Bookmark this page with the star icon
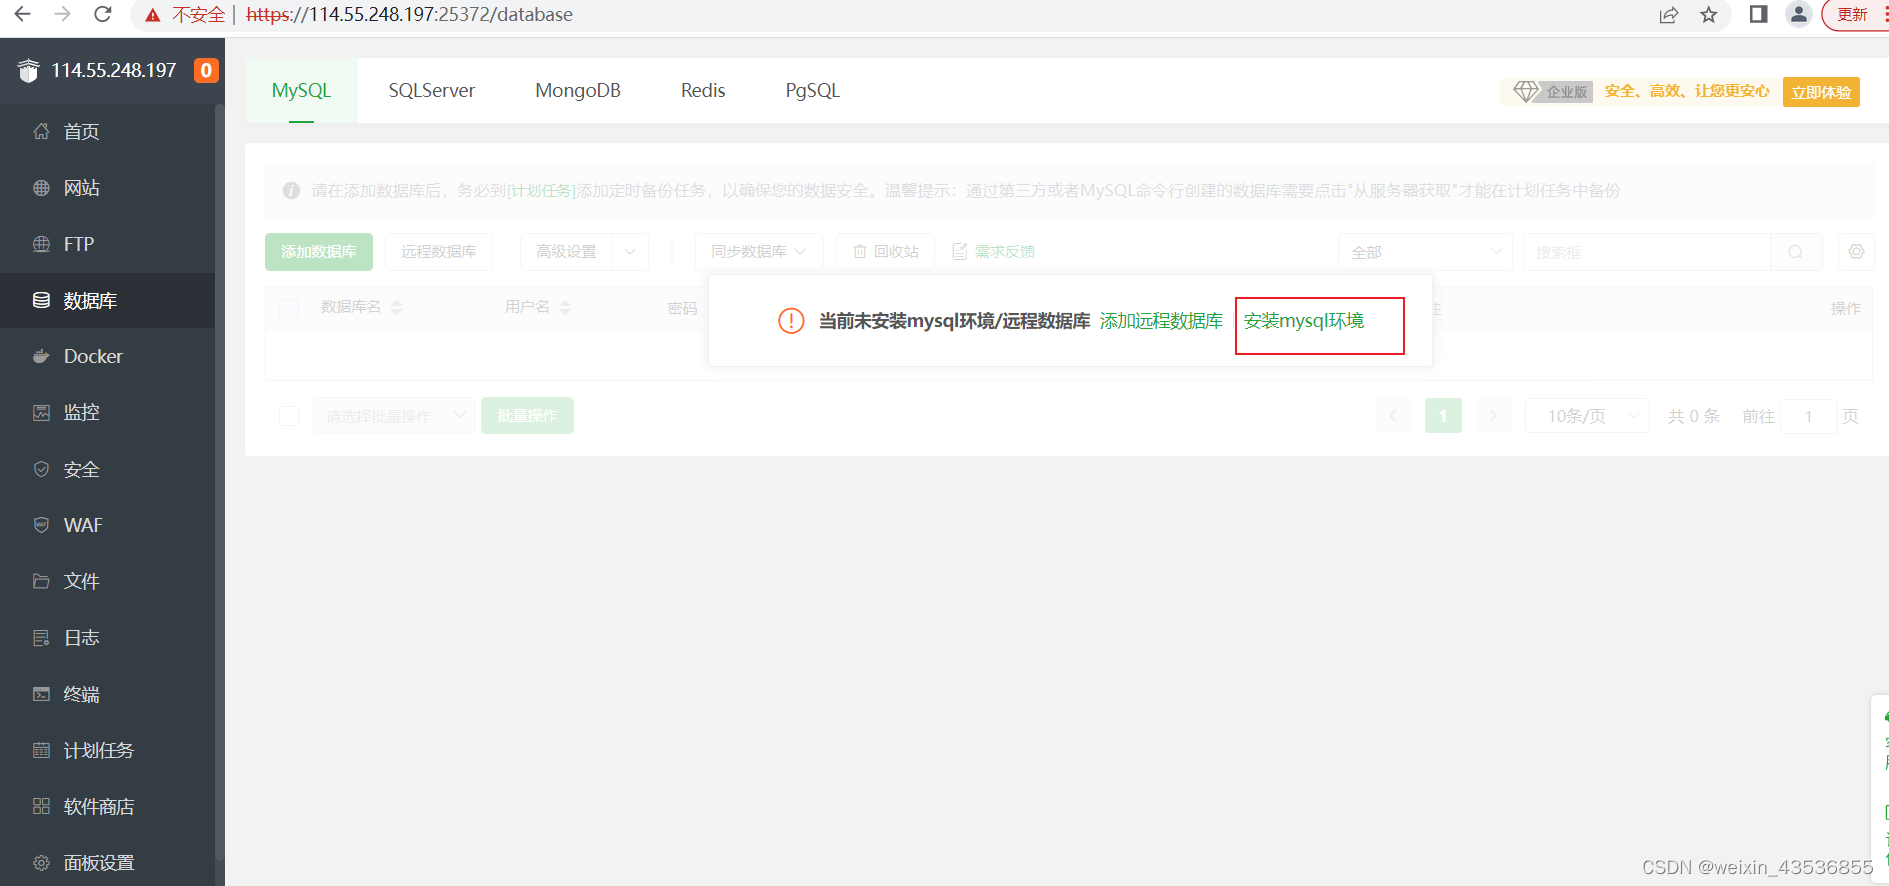Image resolution: width=1889 pixels, height=886 pixels. tap(1709, 15)
